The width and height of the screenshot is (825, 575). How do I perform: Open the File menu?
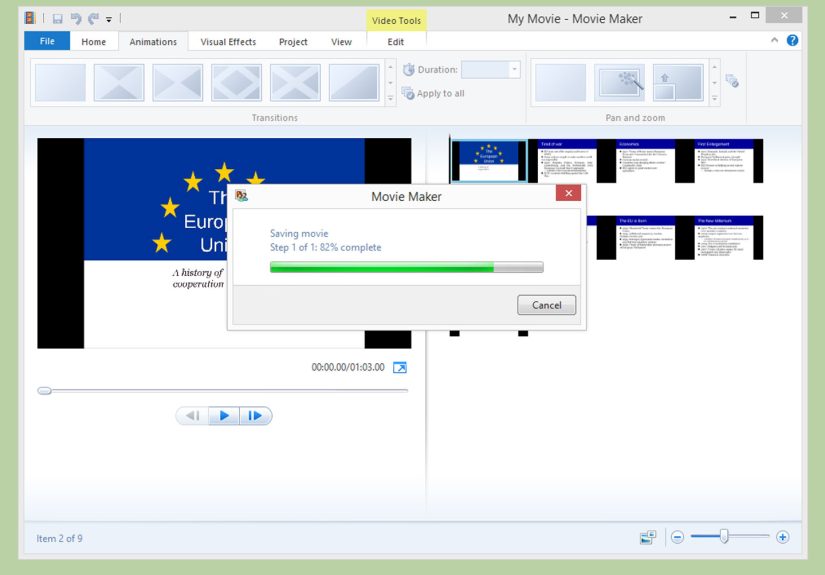(47, 41)
